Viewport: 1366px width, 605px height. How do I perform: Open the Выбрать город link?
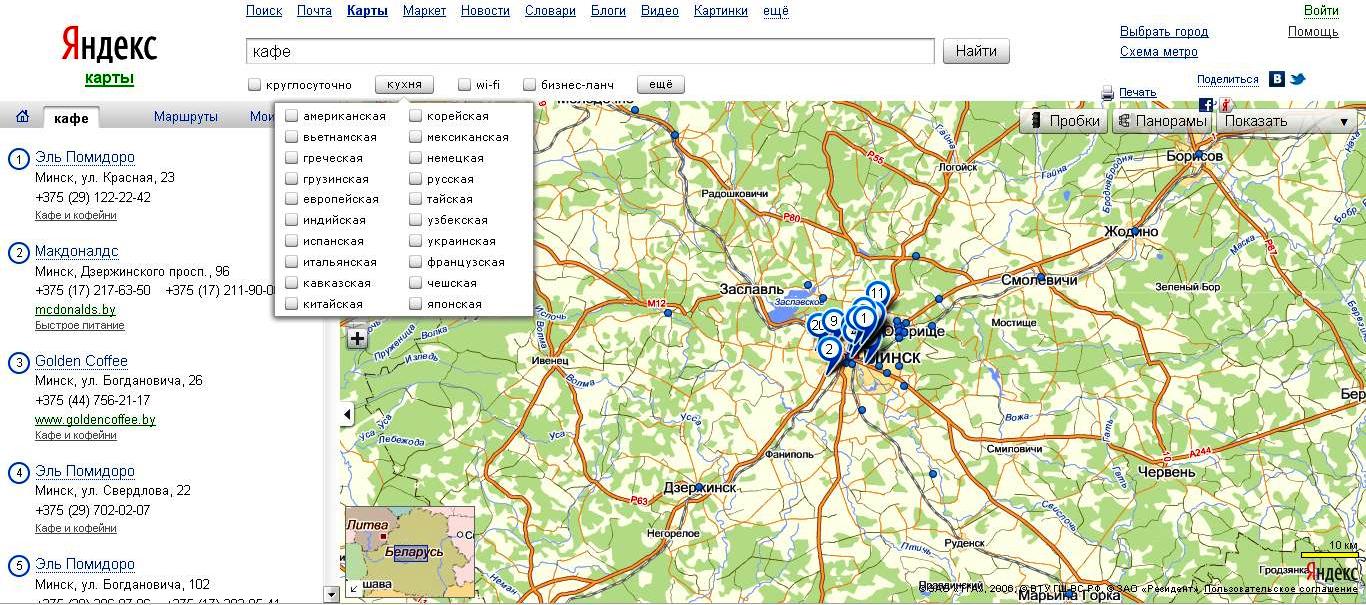pyautogui.click(x=1164, y=32)
